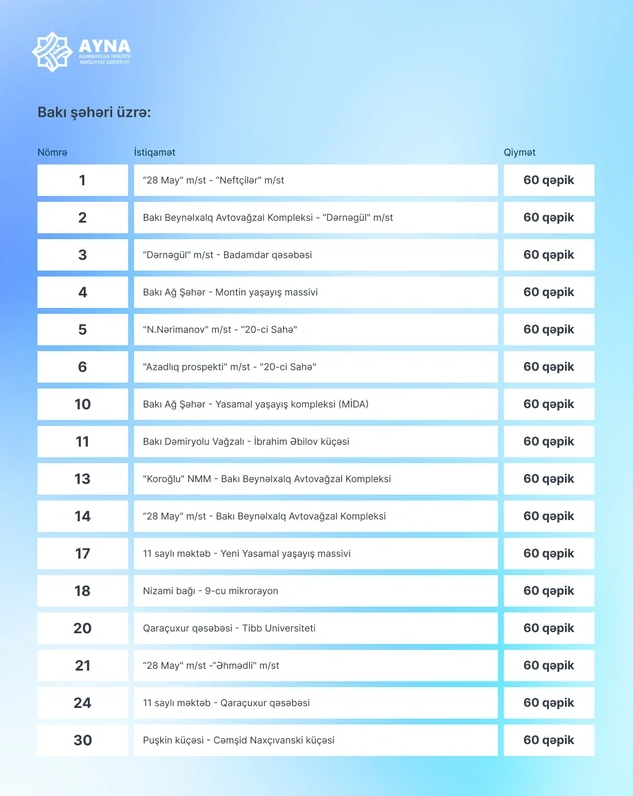Select the Nizami bağı – 9-cu mikrorayon route
Image resolution: width=633 pixels, height=796 pixels.
point(211,591)
